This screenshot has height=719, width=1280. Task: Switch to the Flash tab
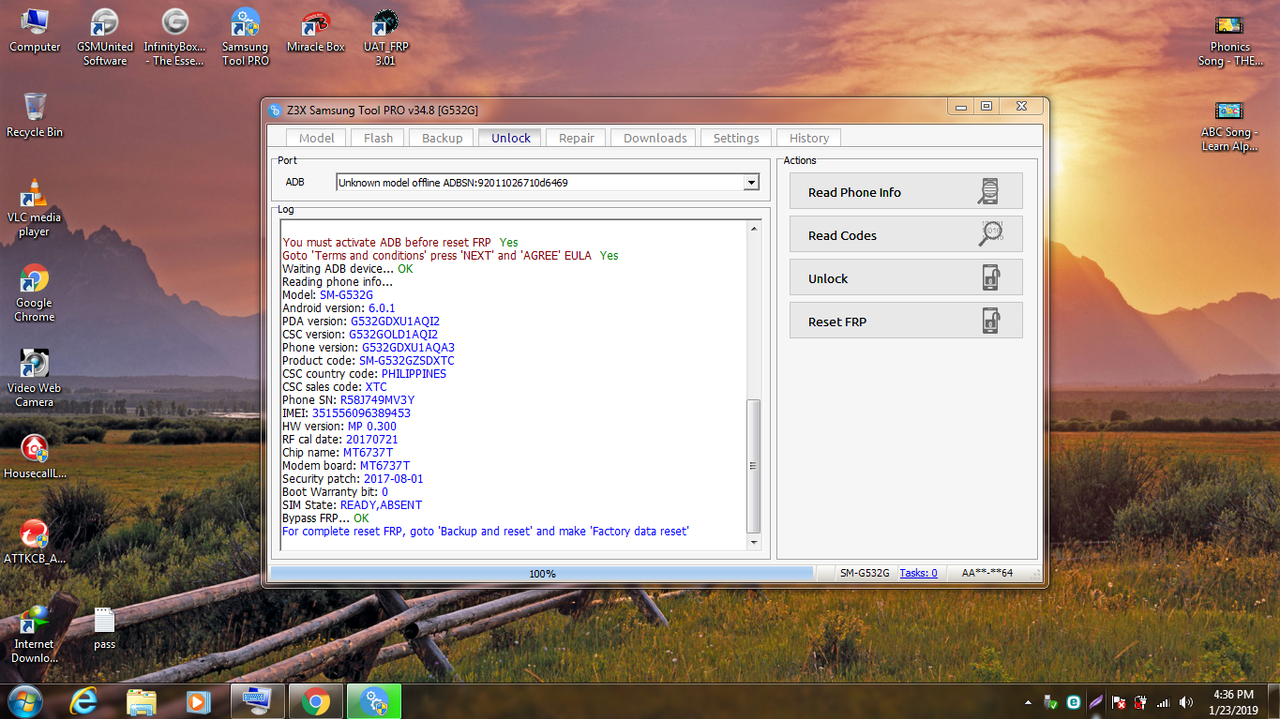(378, 138)
